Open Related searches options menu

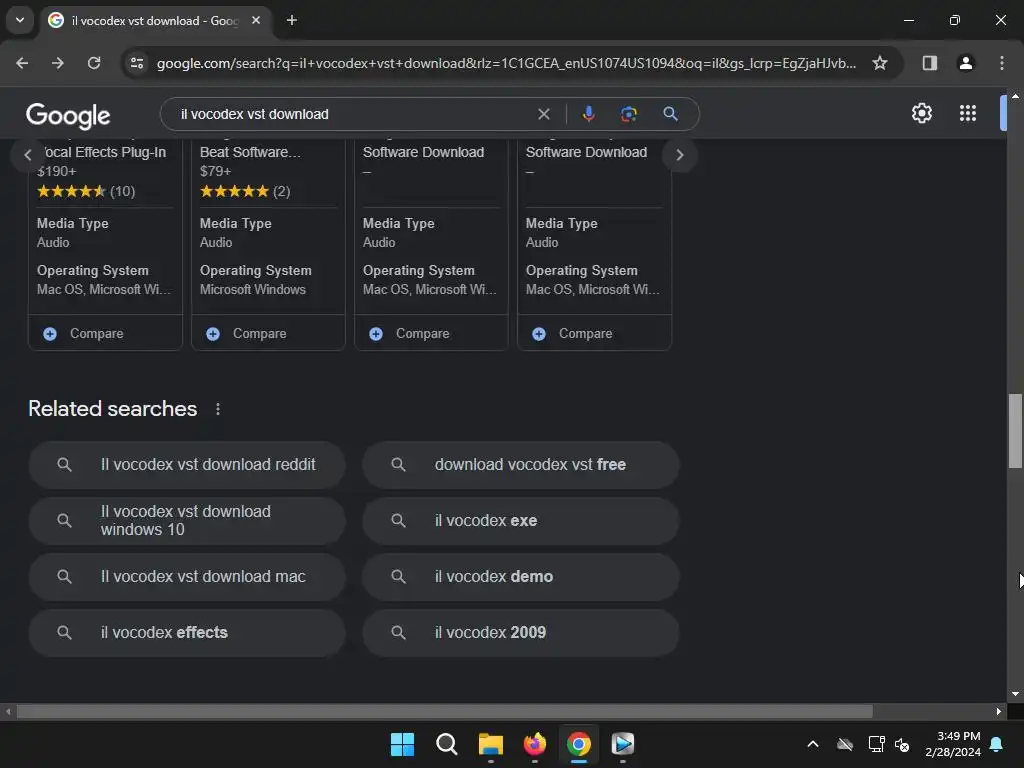click(x=217, y=409)
